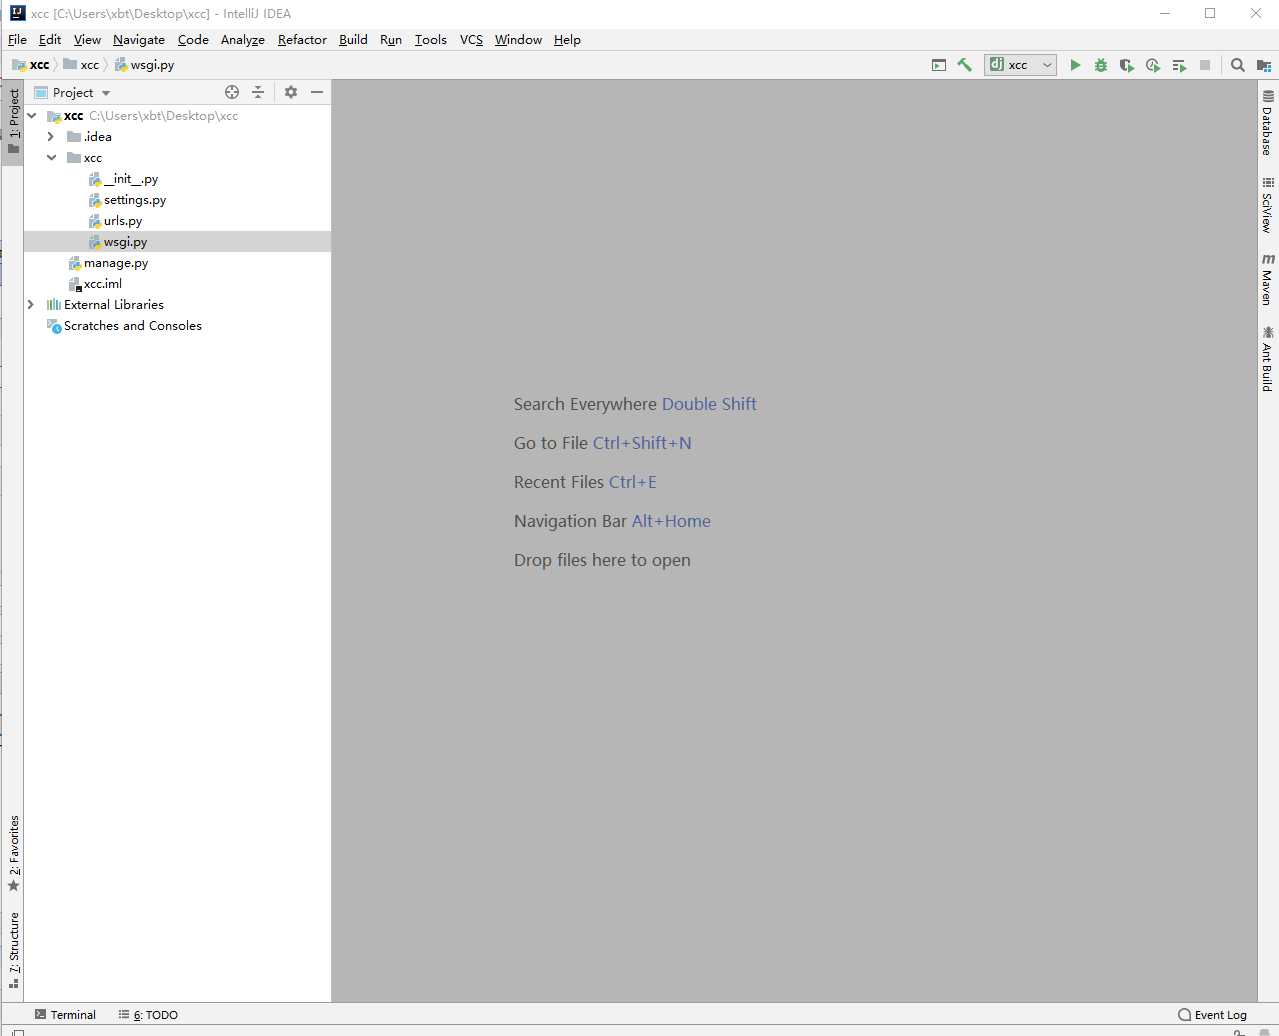Open the Run menu
The height and width of the screenshot is (1036, 1279).
(391, 40)
